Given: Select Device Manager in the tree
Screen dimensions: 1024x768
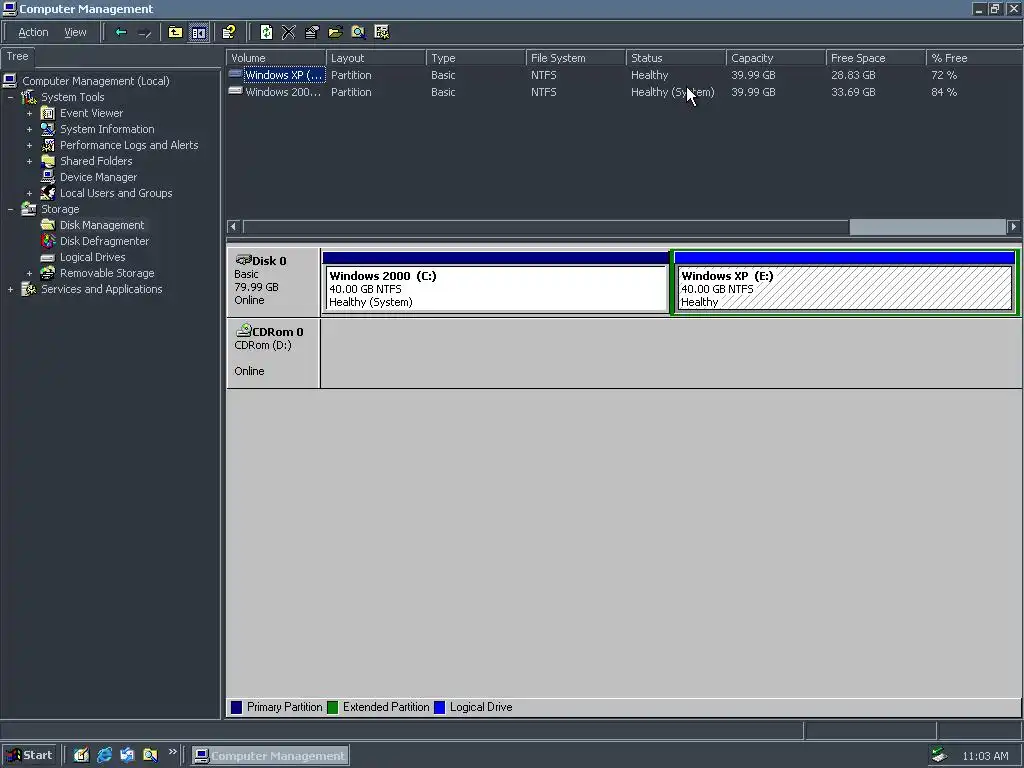Looking at the screenshot, I should click(x=98, y=177).
